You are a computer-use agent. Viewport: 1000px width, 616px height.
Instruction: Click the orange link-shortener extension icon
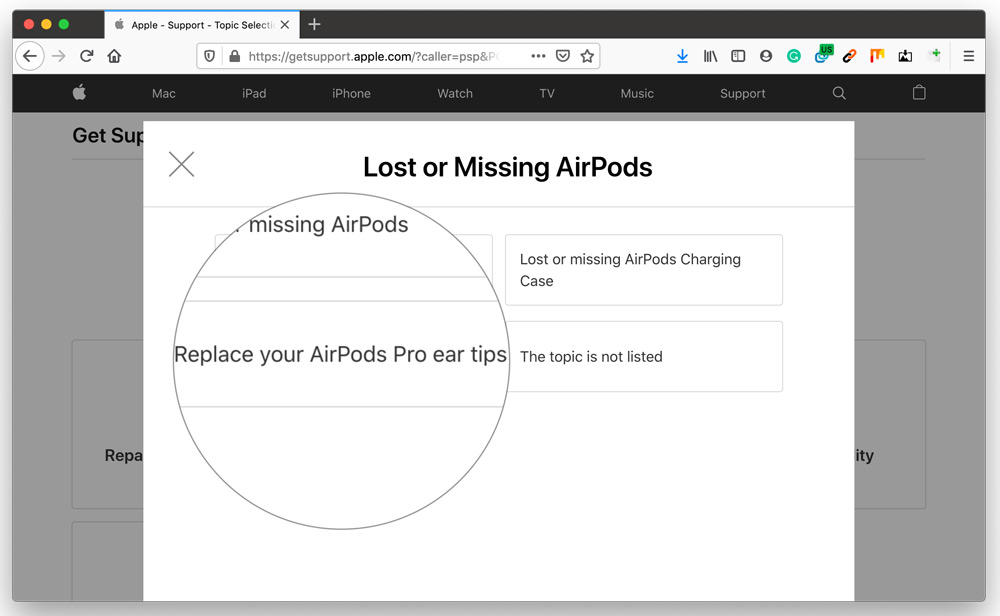point(849,56)
